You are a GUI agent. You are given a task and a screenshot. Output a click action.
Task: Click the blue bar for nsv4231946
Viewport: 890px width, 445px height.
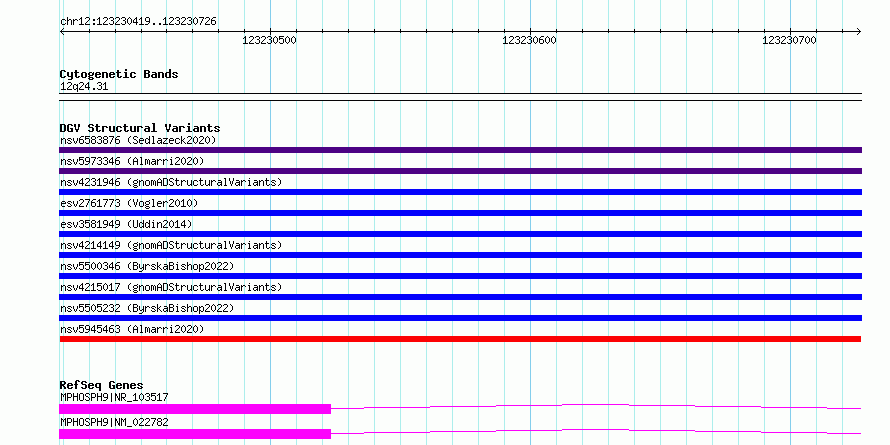tap(460, 192)
